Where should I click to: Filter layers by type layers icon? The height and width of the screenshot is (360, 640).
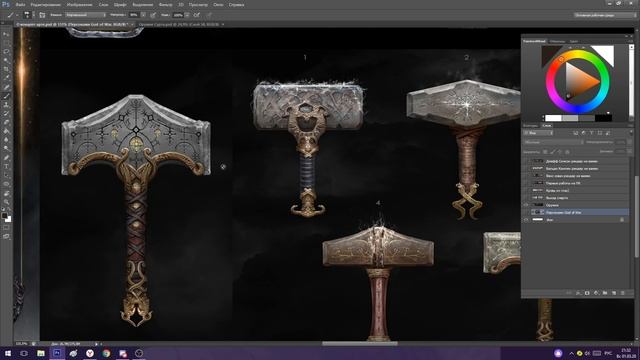(x=591, y=133)
